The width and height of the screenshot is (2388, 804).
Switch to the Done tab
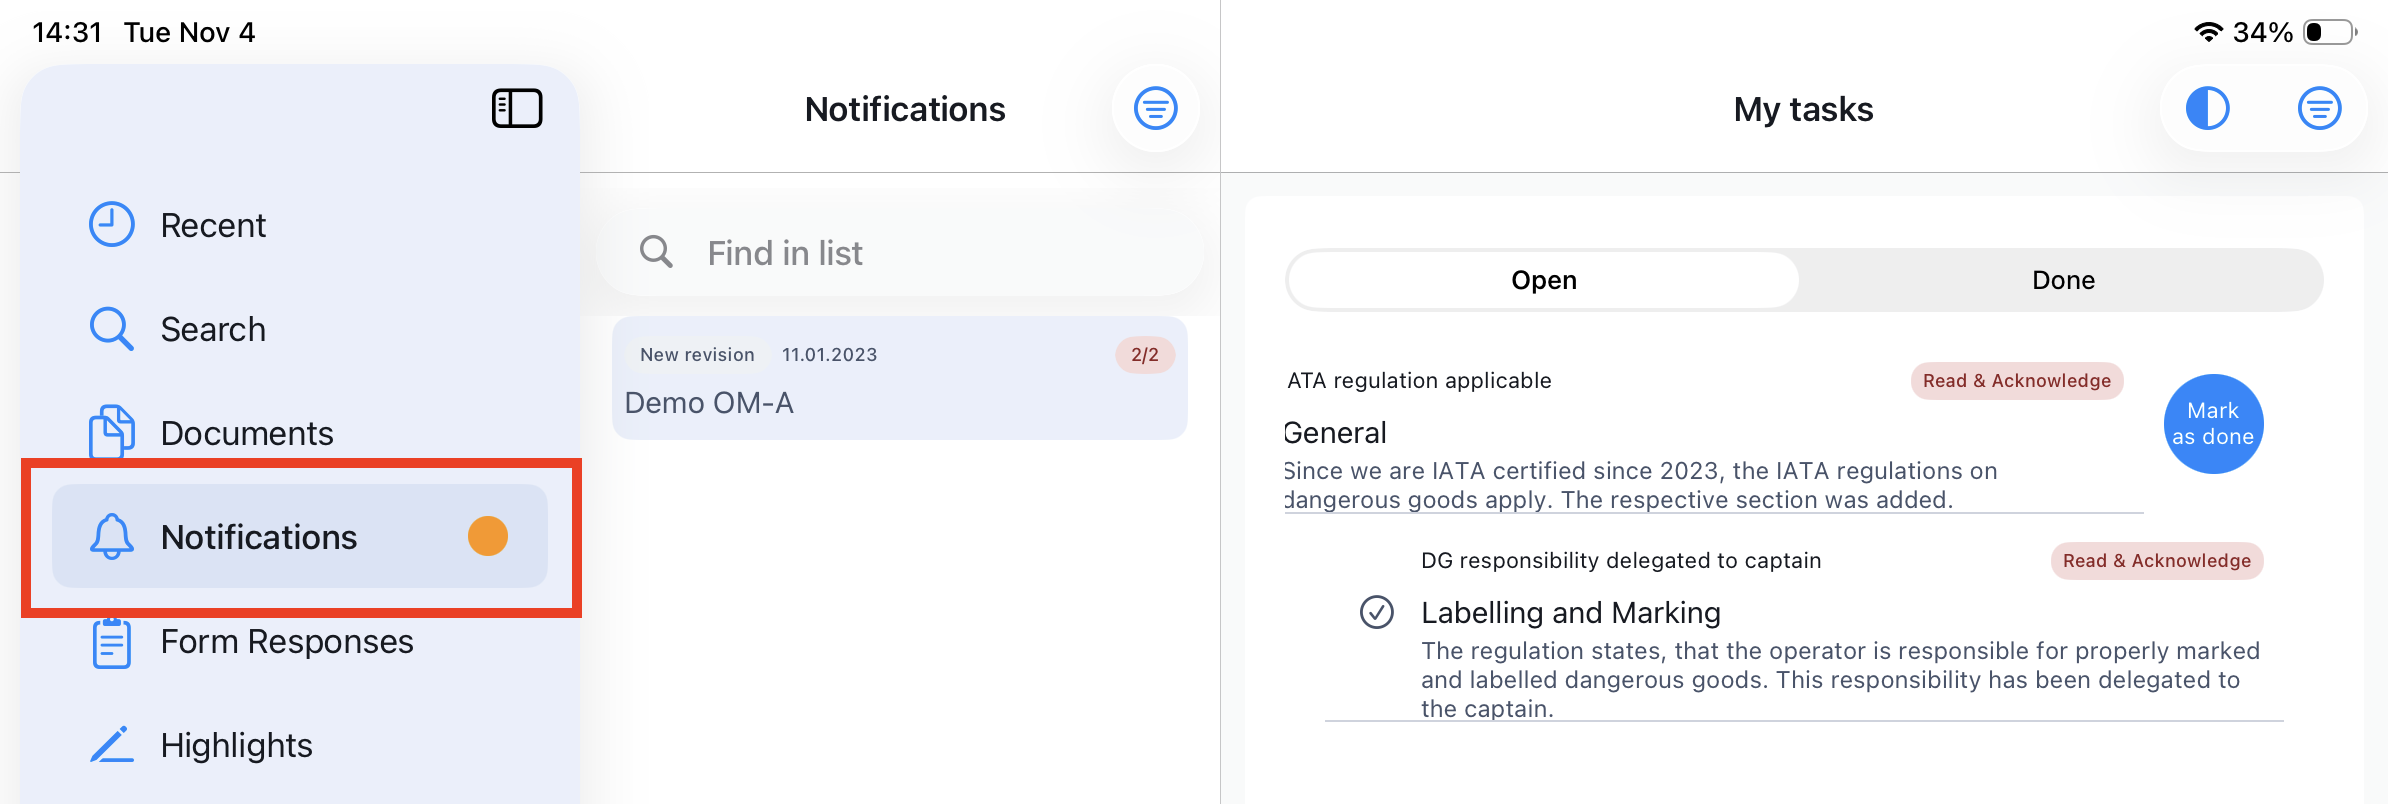2063,280
